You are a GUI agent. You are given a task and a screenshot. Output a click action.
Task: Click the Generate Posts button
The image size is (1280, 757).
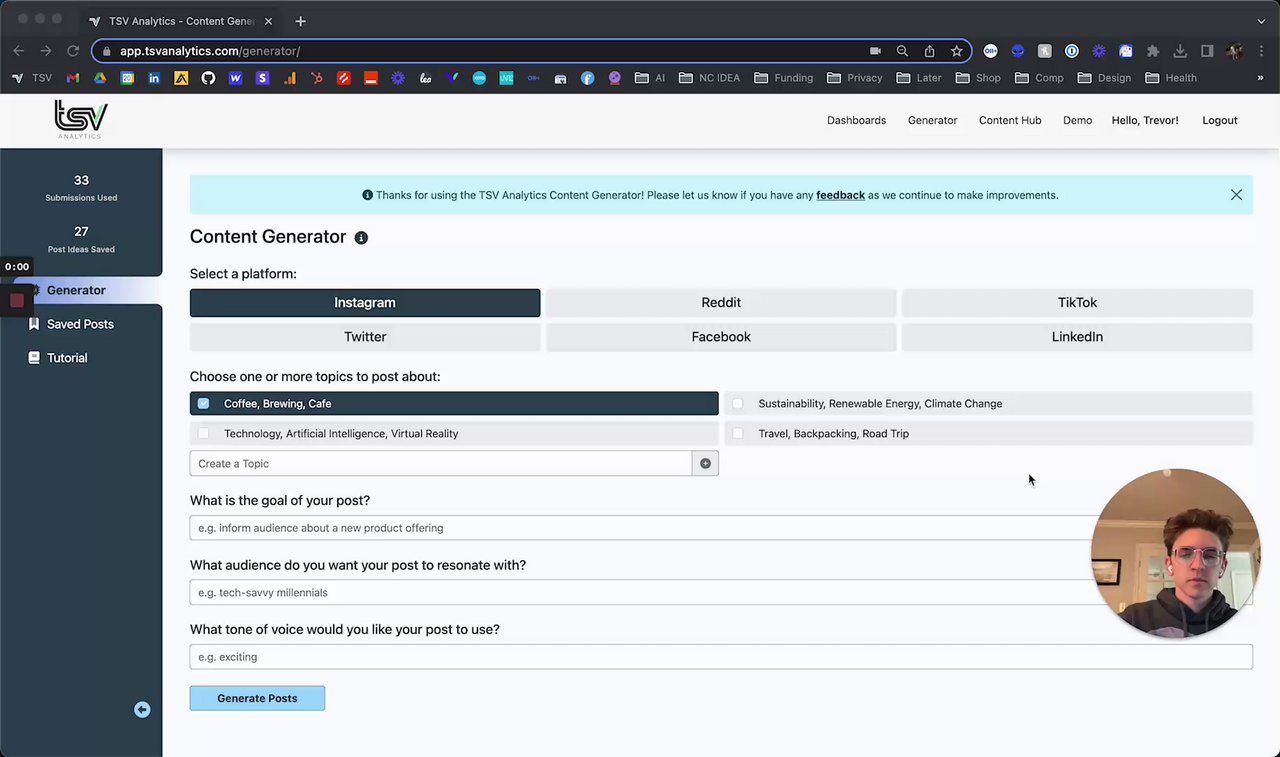point(257,698)
